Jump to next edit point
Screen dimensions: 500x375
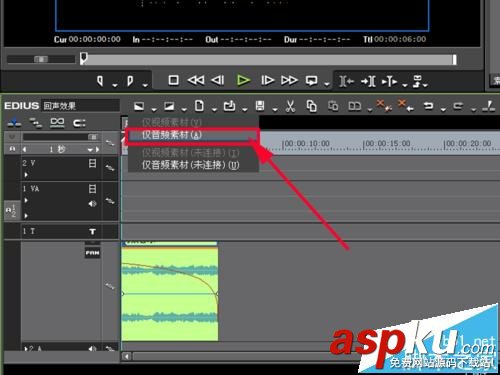(x=368, y=81)
